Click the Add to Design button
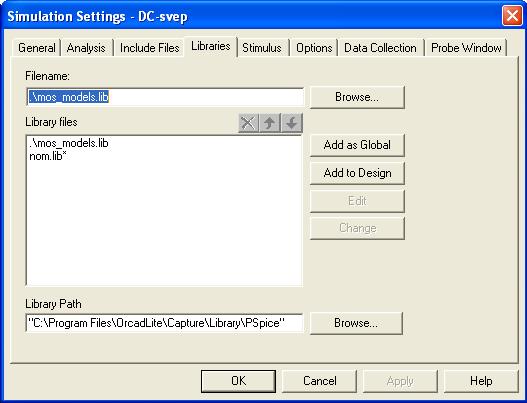527x403 pixels. 357,173
